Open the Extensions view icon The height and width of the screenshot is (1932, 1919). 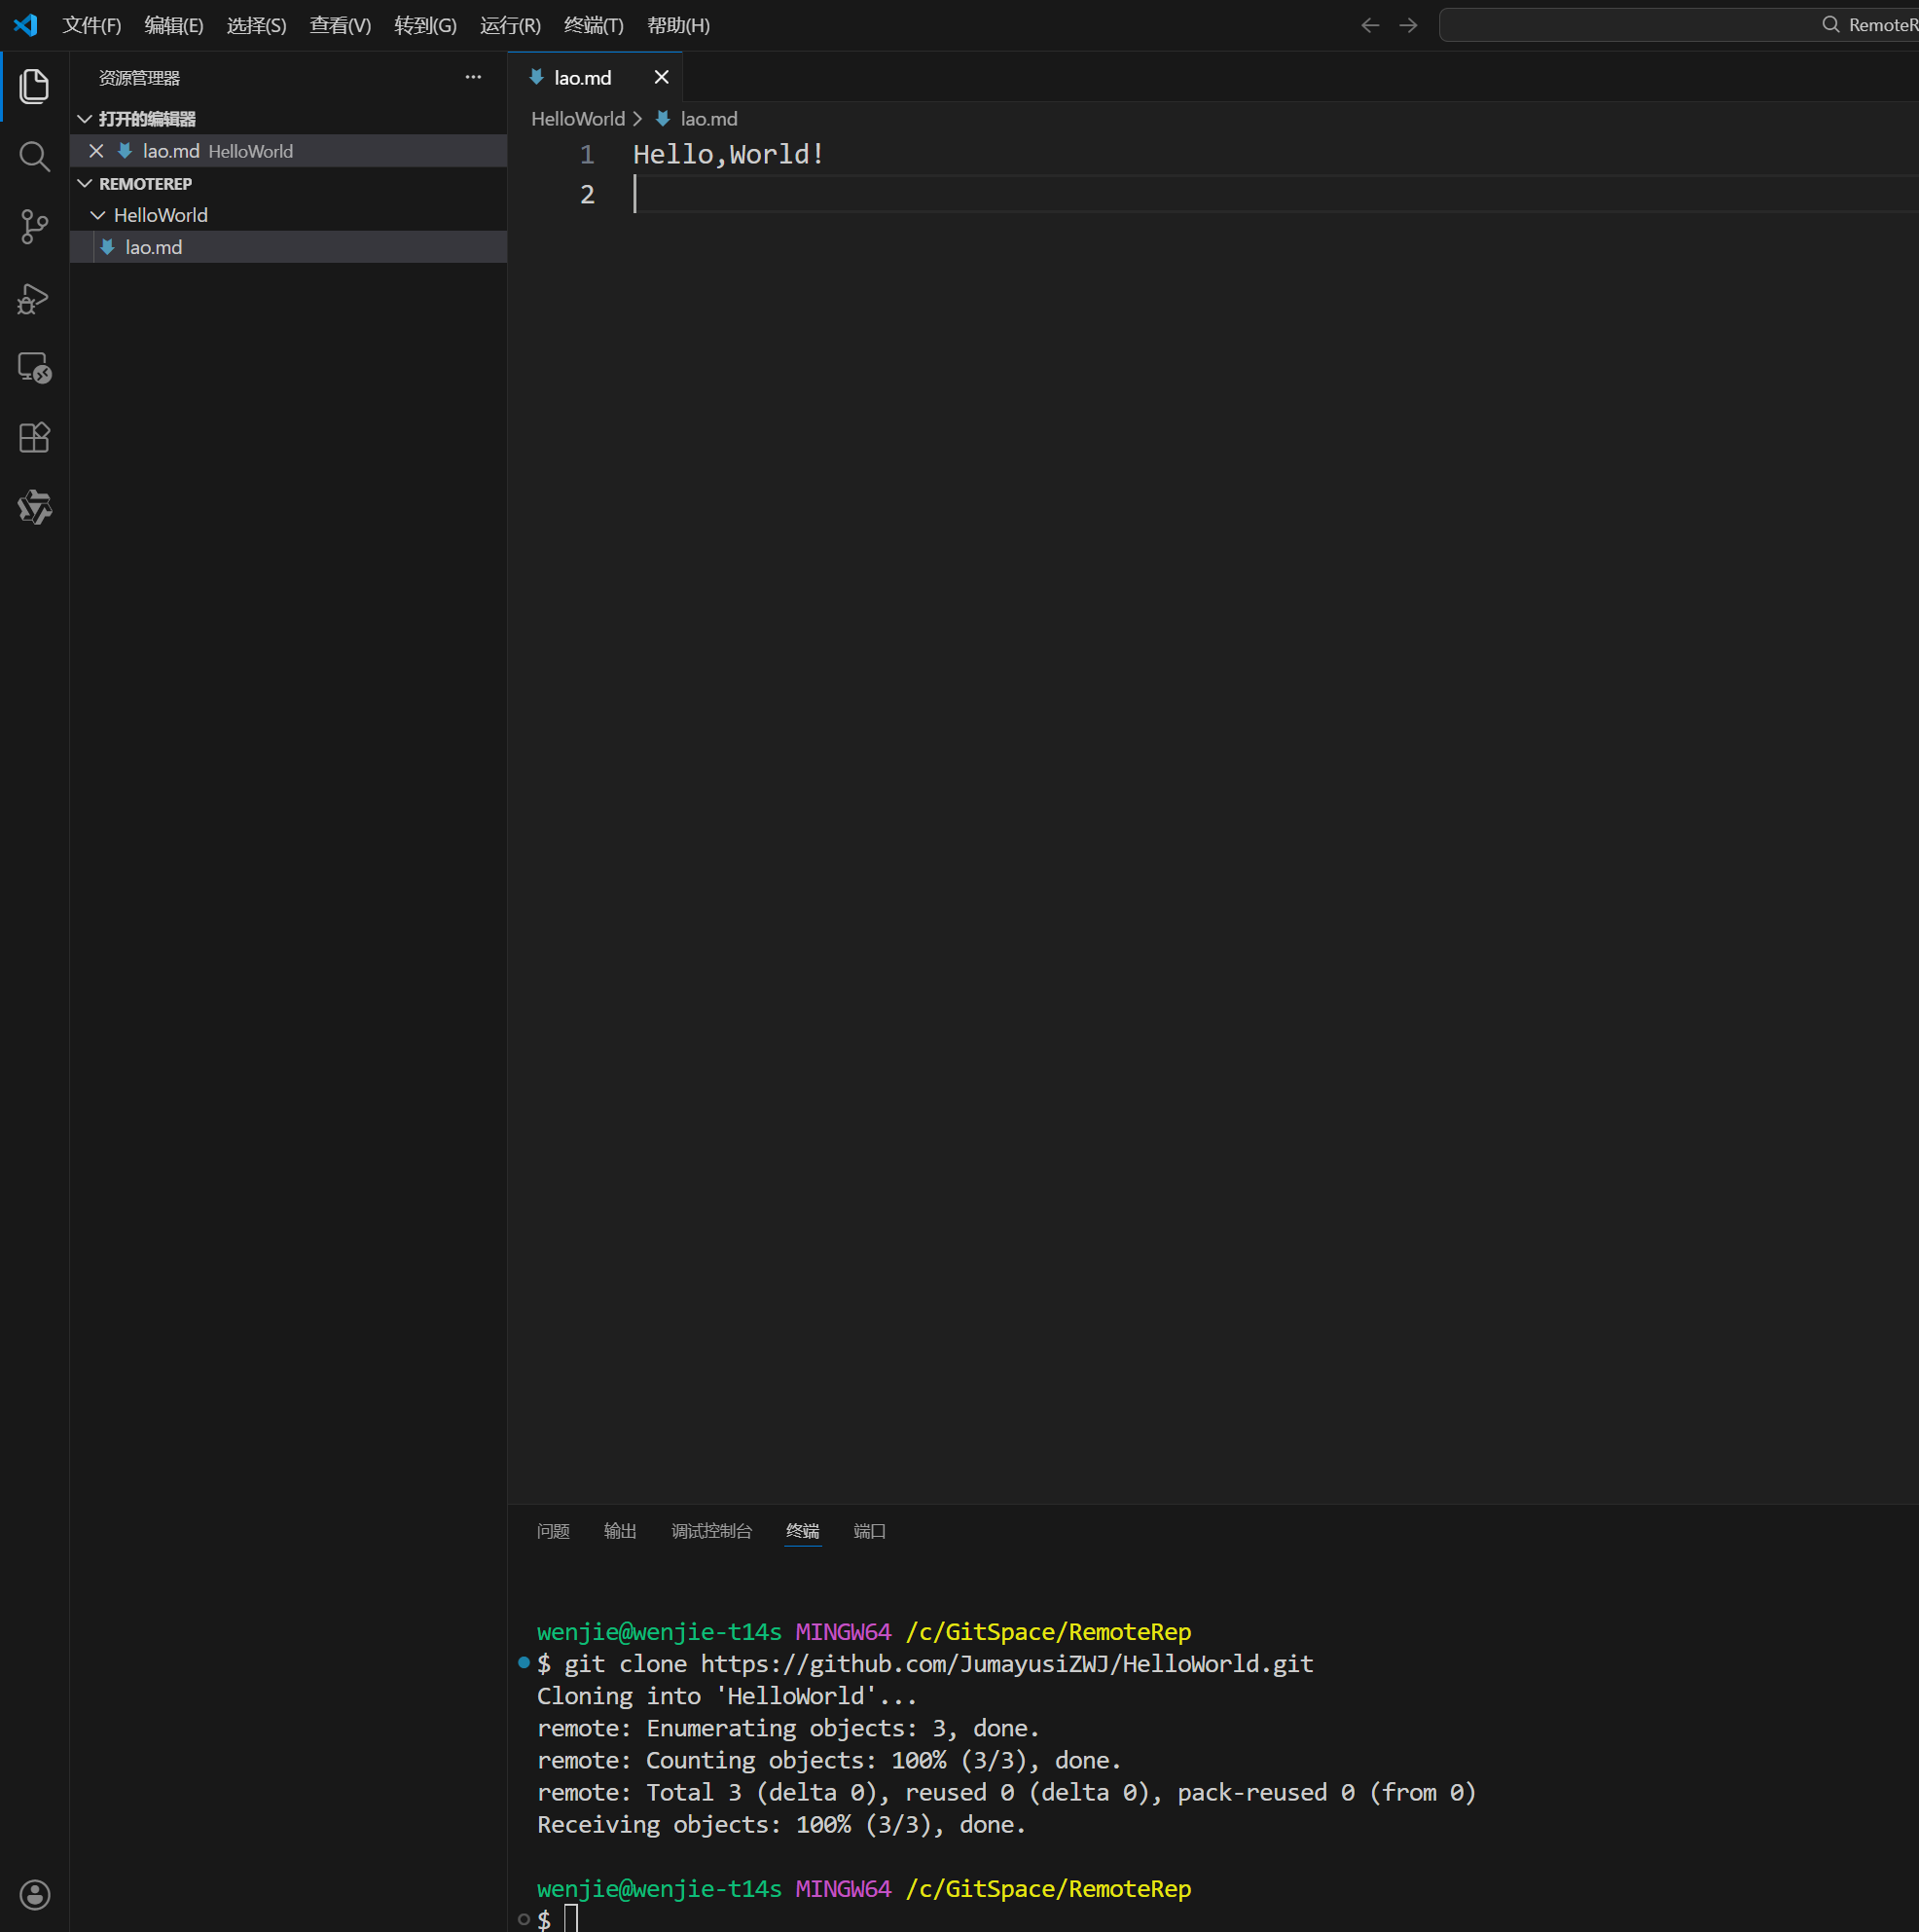(x=34, y=437)
